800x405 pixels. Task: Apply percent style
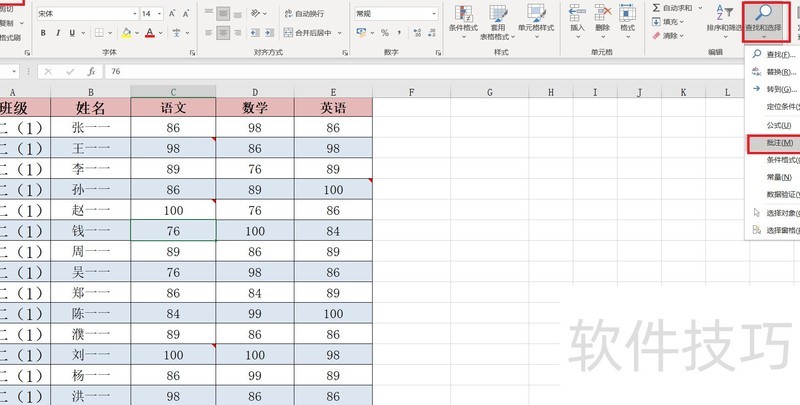click(385, 33)
